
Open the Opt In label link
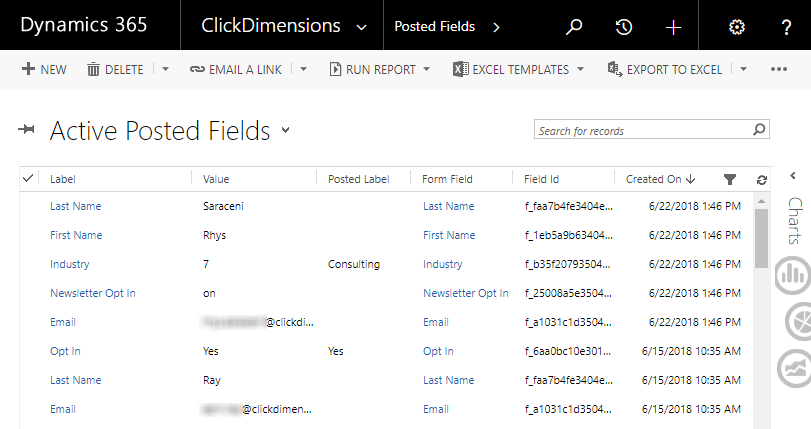65,351
